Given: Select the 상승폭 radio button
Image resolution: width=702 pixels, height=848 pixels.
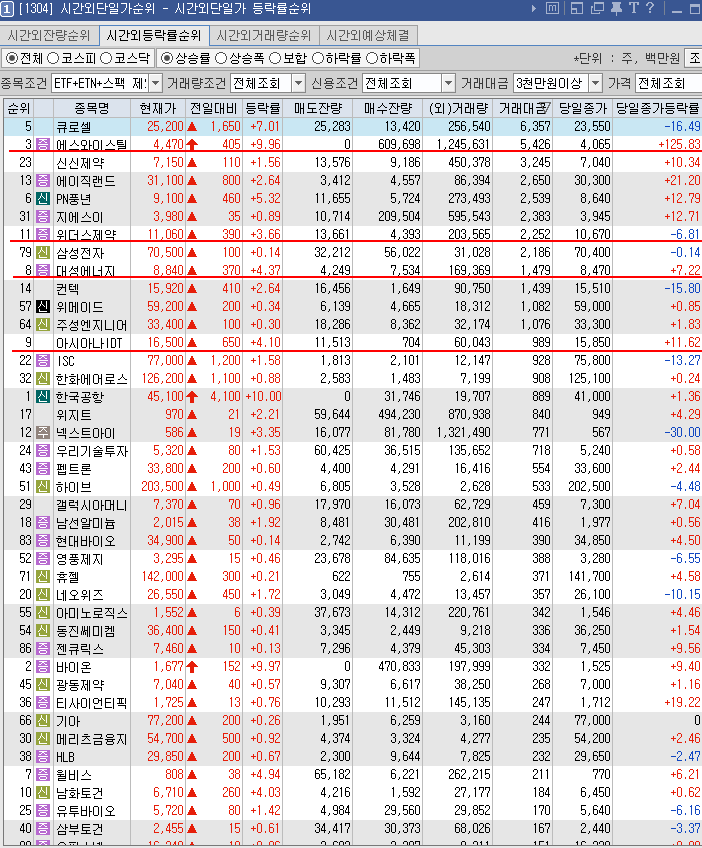Looking at the screenshot, I should [221, 58].
